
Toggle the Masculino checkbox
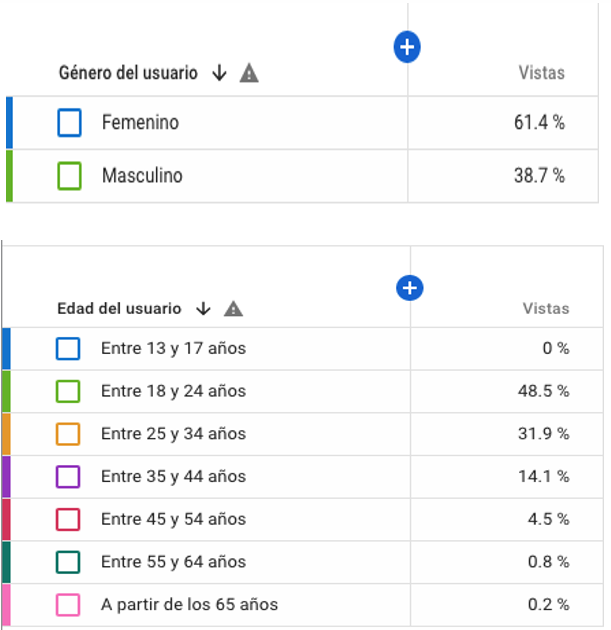[x=69, y=176]
